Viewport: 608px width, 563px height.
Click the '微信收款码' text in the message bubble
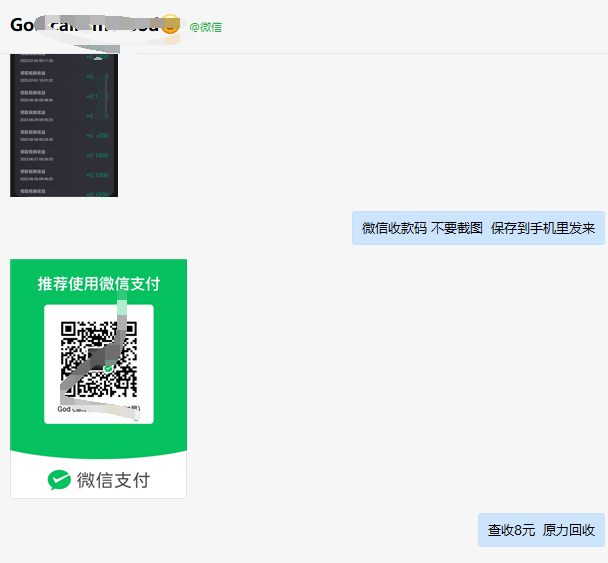[x=393, y=228]
